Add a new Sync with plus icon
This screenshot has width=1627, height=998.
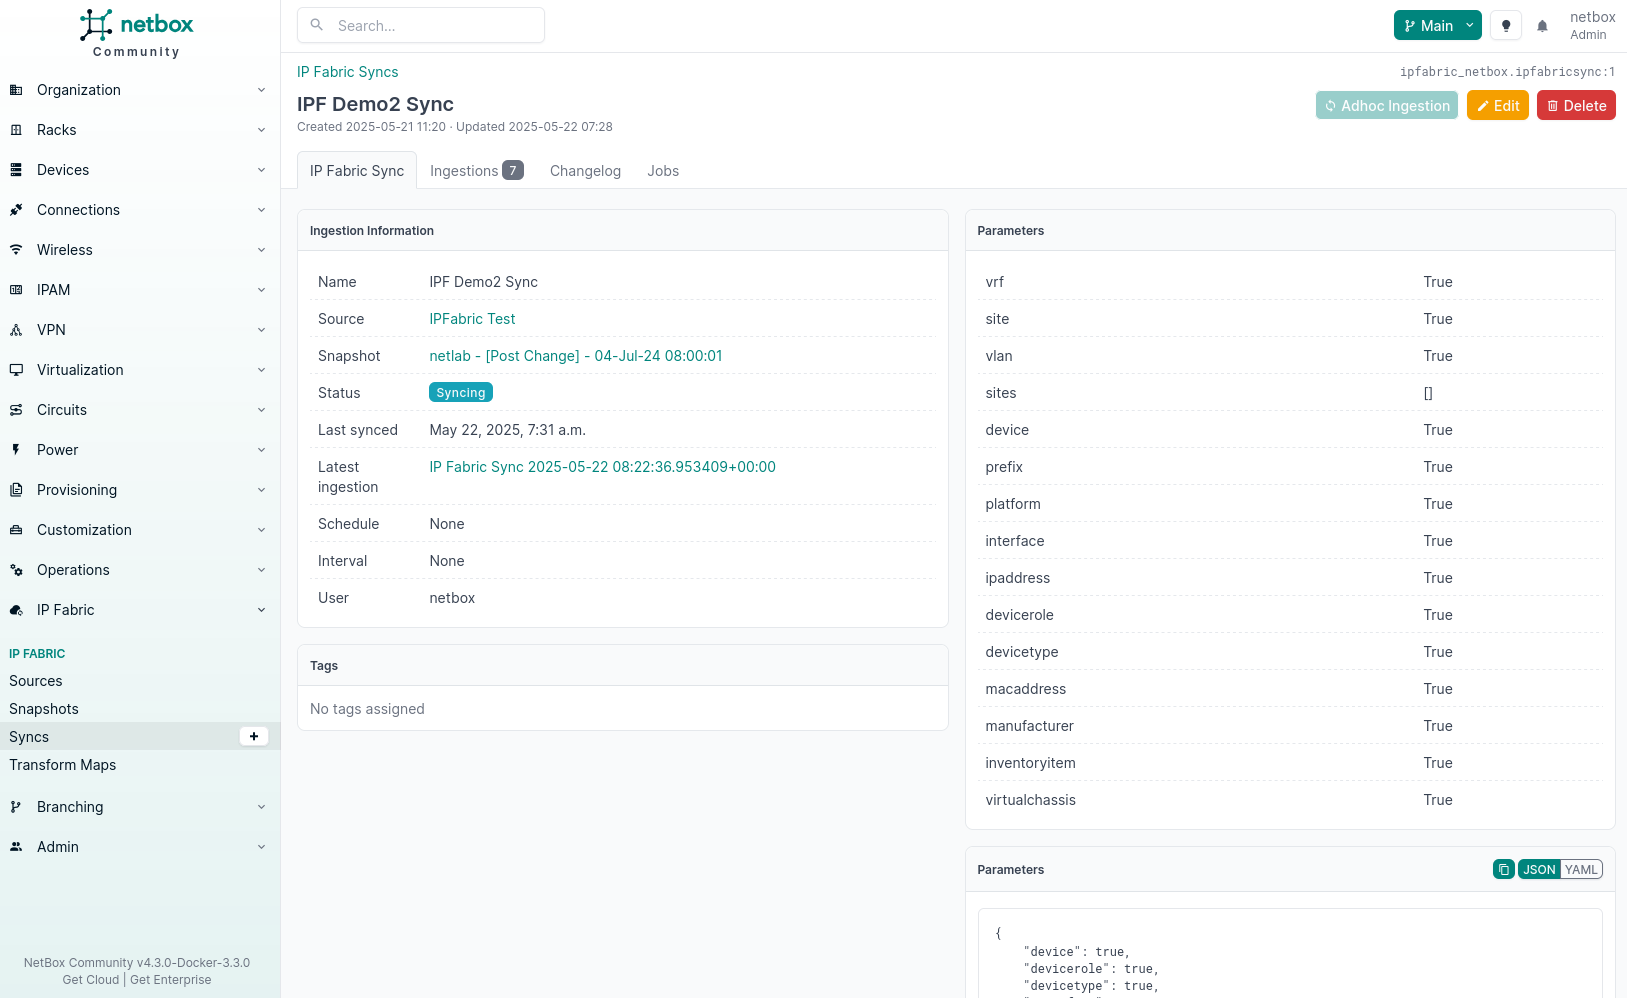(x=254, y=736)
